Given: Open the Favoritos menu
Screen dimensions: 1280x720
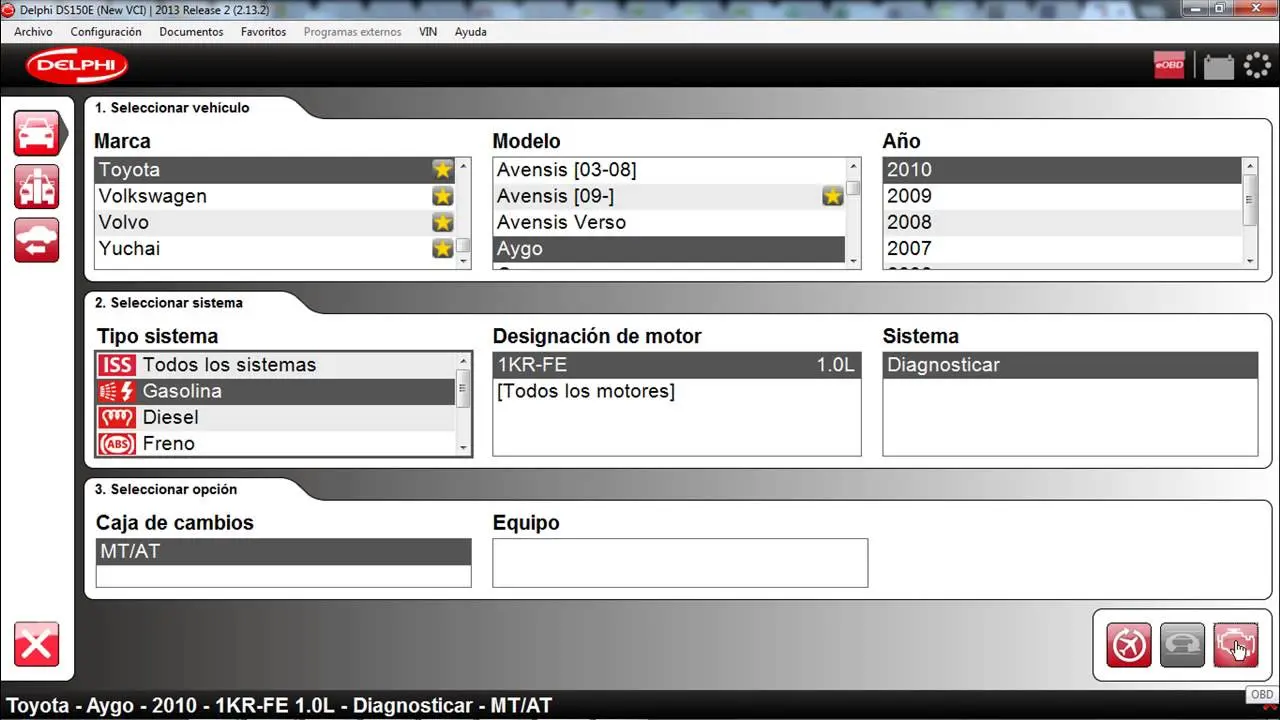Looking at the screenshot, I should click(263, 32).
